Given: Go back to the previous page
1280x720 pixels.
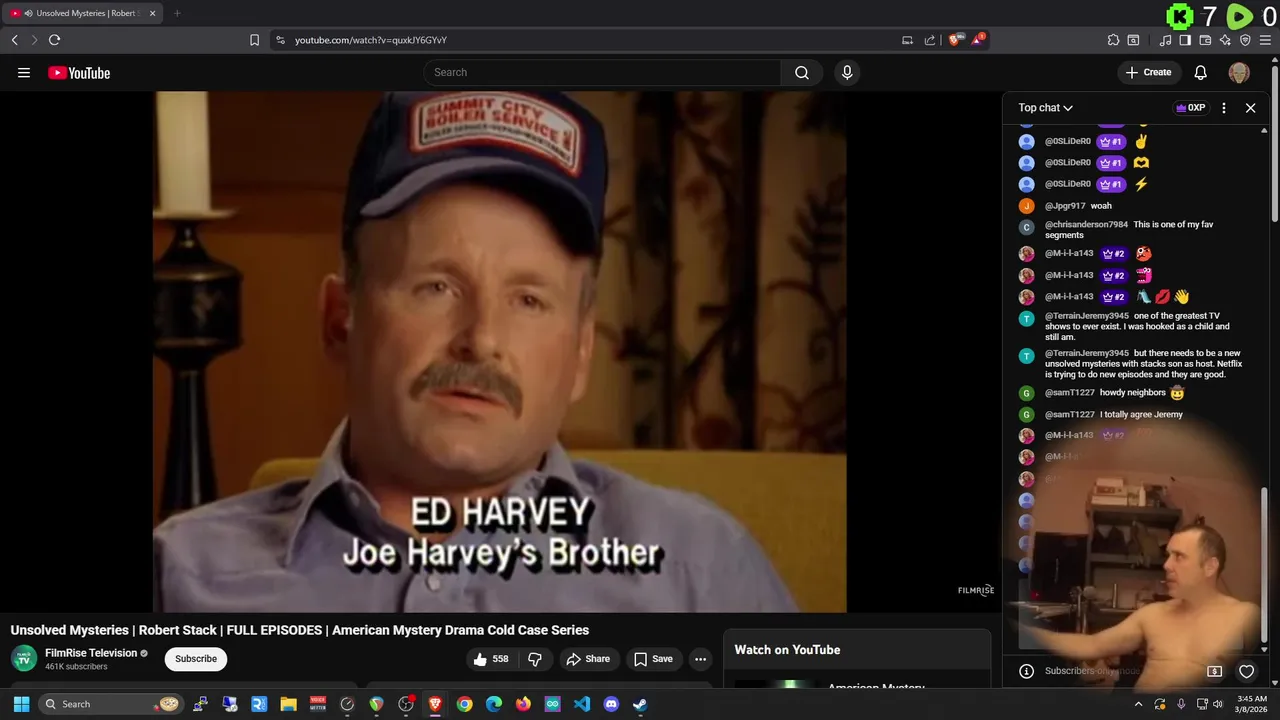Looking at the screenshot, I should [14, 40].
